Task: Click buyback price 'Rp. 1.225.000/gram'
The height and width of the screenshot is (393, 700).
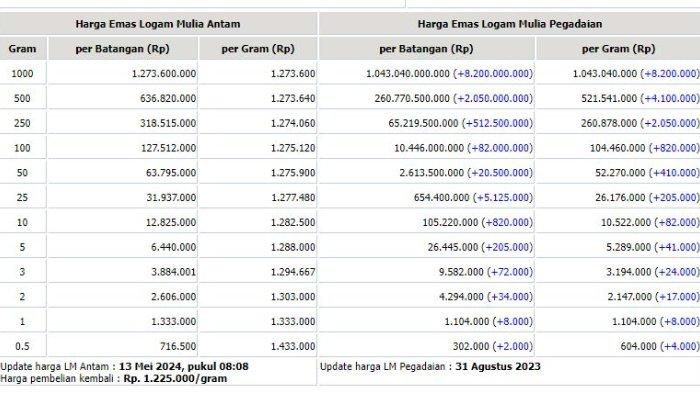Action: point(175,379)
